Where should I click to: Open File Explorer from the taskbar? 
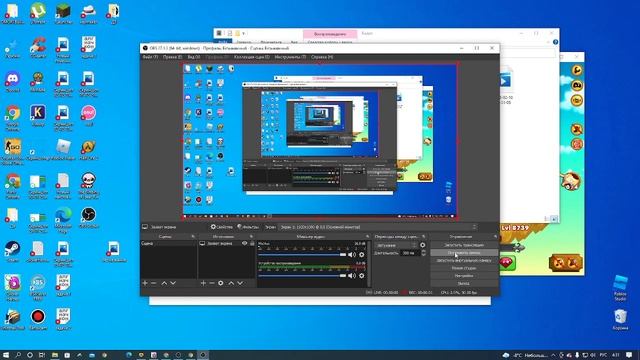coord(54,355)
